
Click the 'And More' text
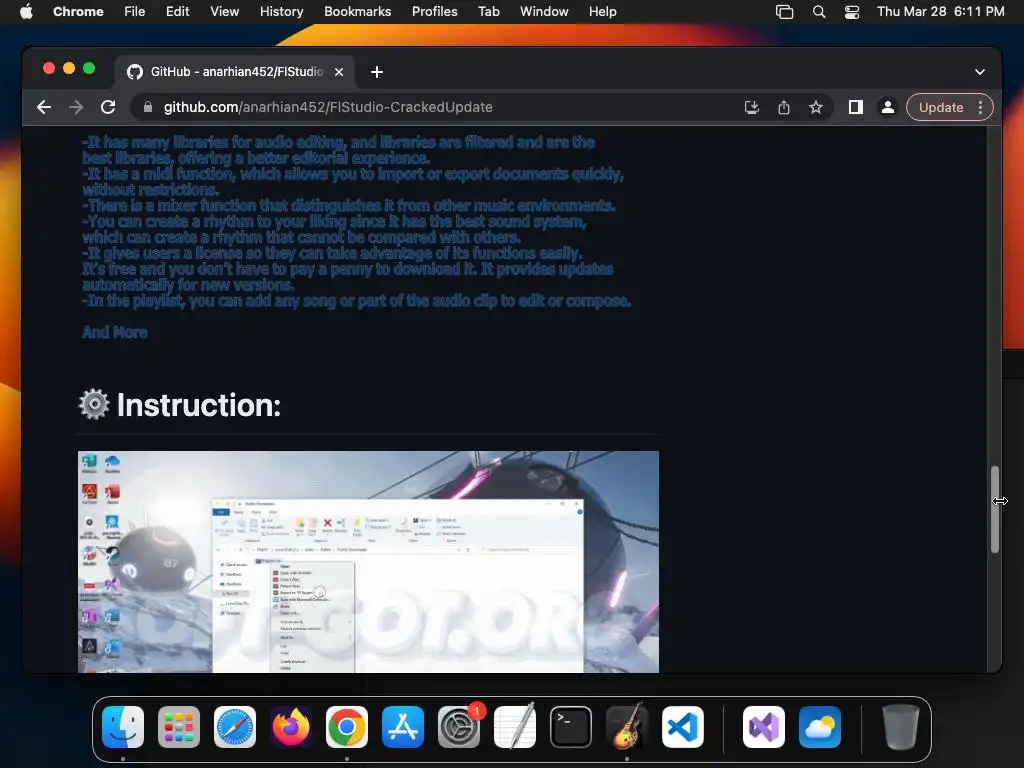(115, 332)
